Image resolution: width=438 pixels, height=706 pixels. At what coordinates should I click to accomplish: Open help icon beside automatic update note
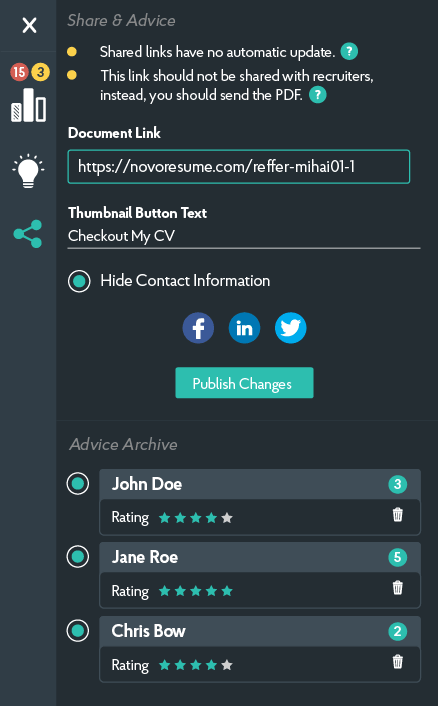point(349,52)
